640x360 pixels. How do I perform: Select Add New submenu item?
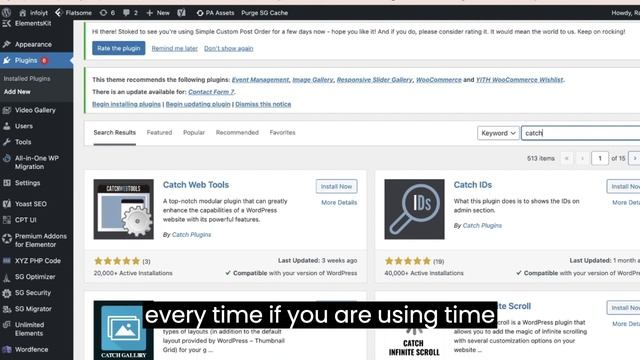[x=17, y=92]
